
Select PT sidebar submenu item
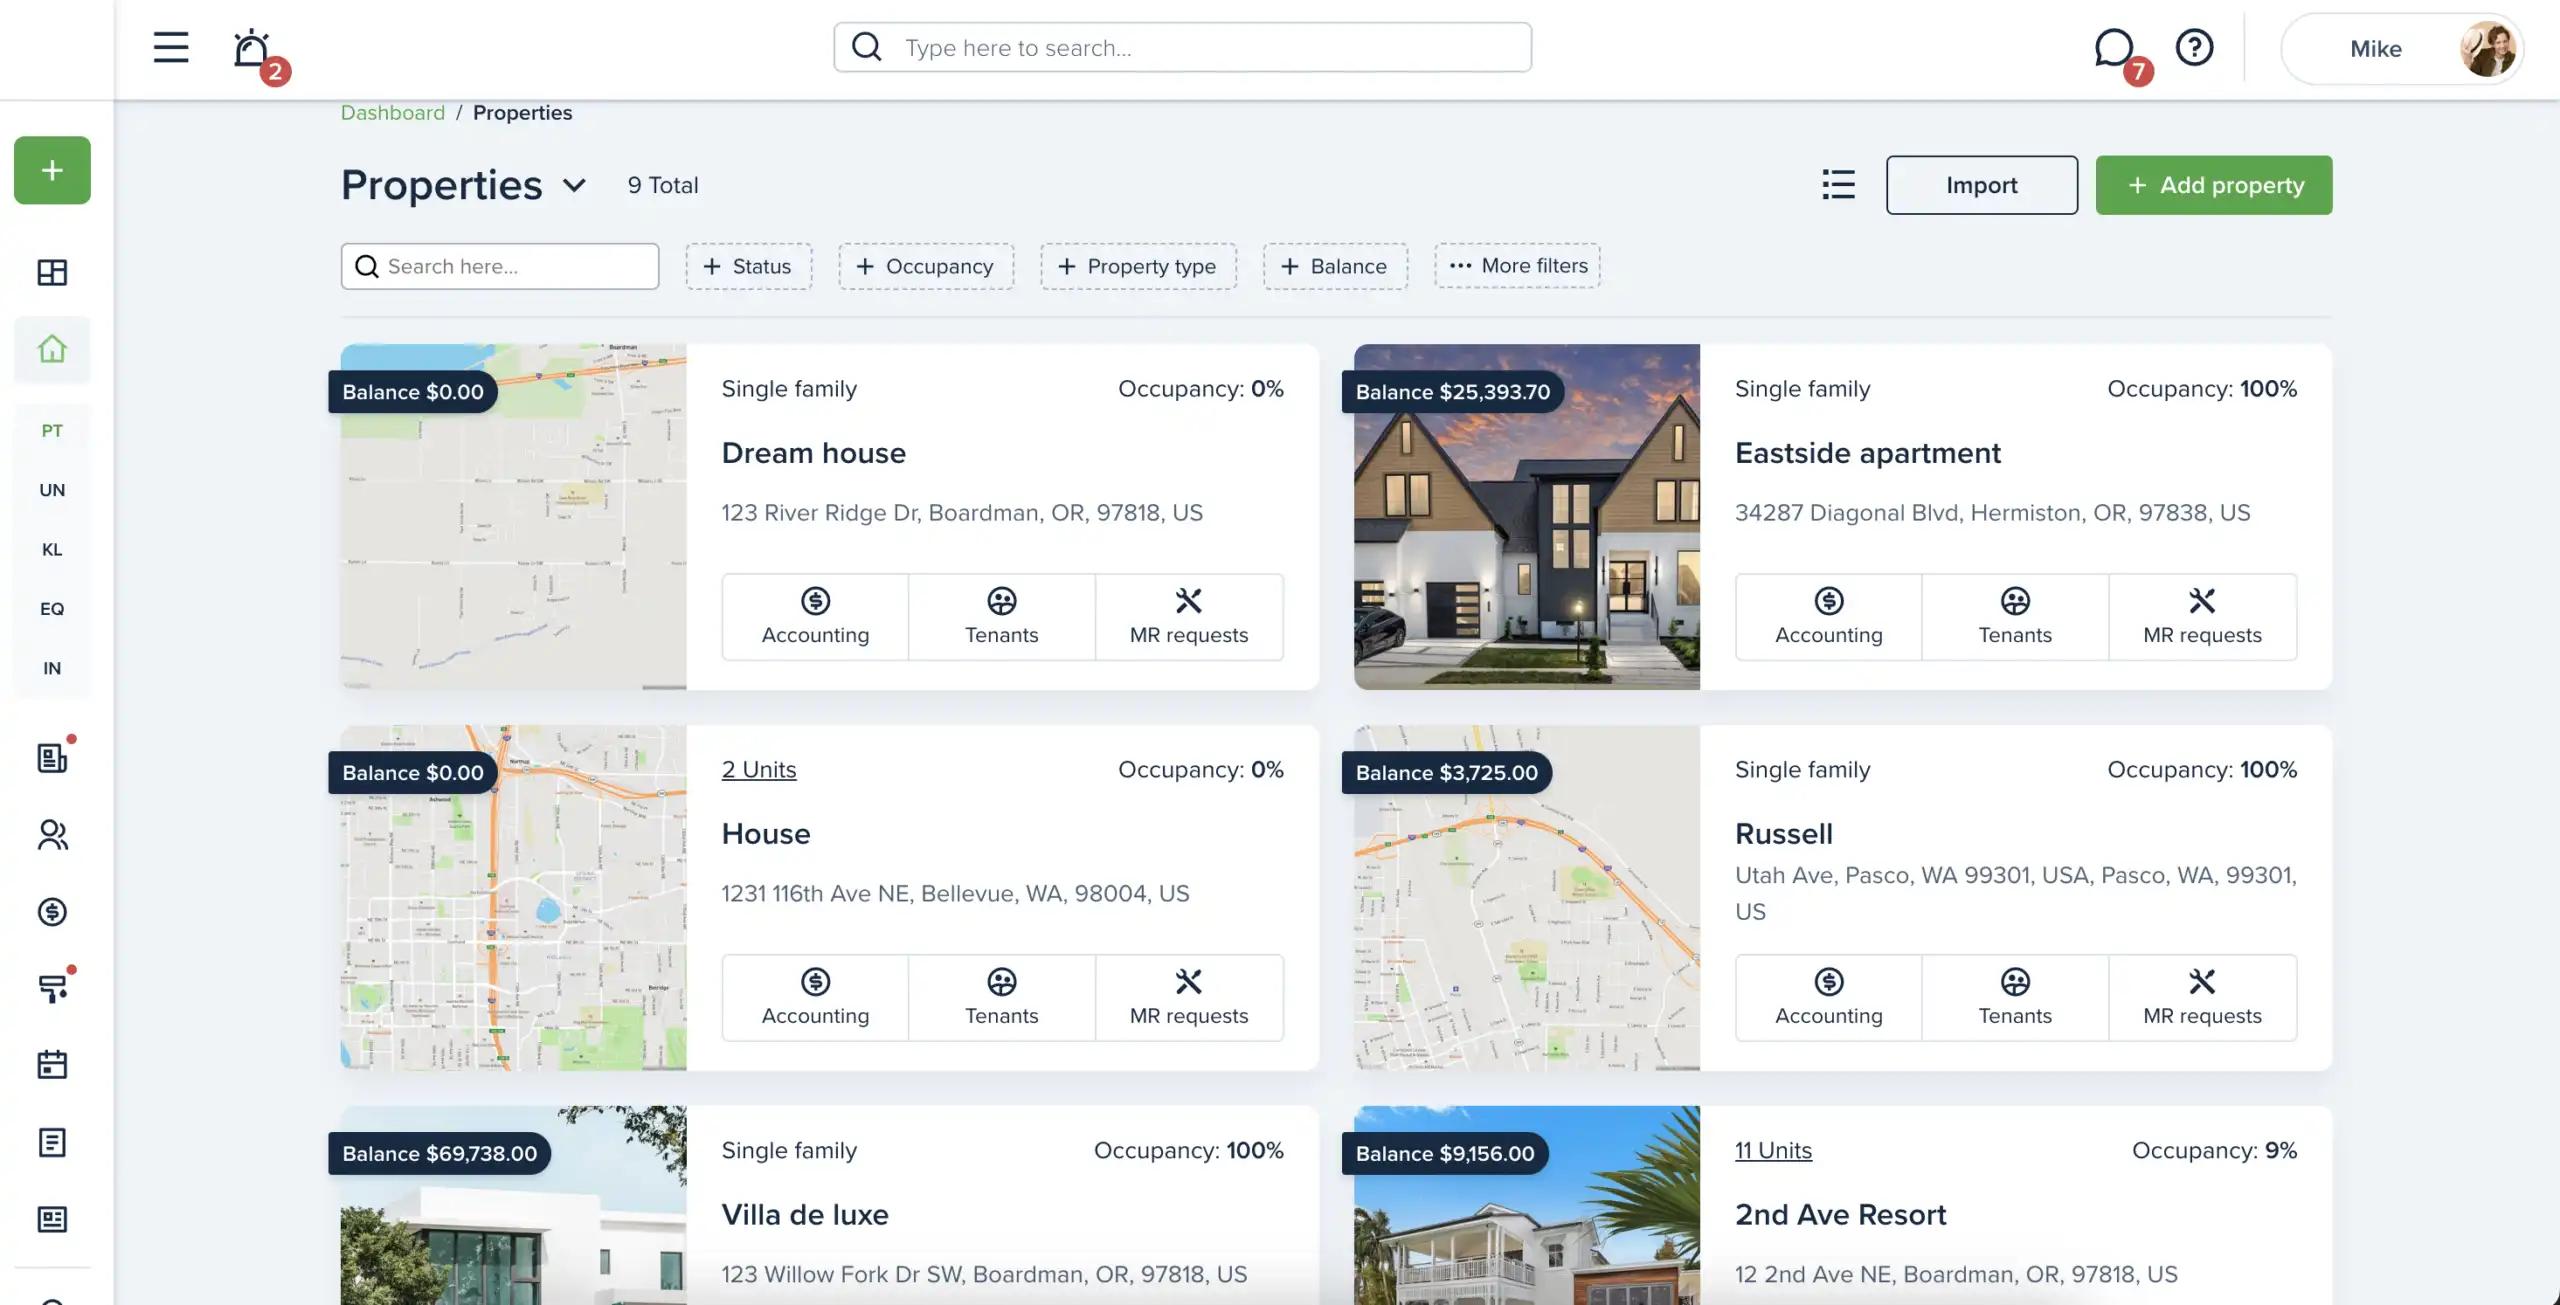52,431
